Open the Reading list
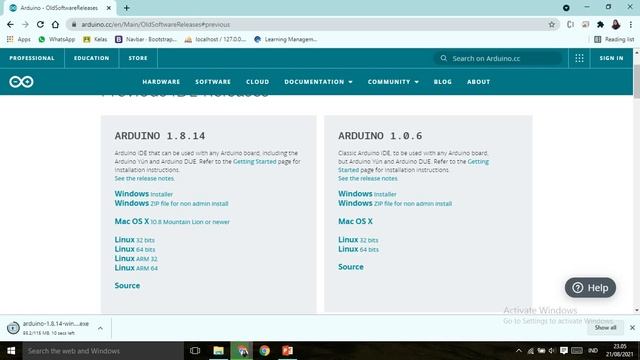Screen dimensions: 640x360 (x=614, y=39)
